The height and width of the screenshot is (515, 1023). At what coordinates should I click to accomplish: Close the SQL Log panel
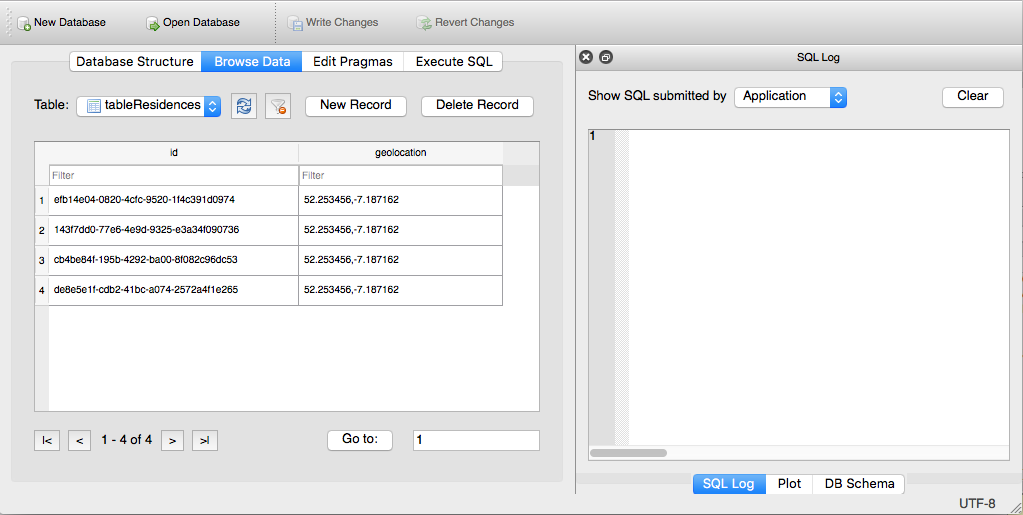(586, 57)
